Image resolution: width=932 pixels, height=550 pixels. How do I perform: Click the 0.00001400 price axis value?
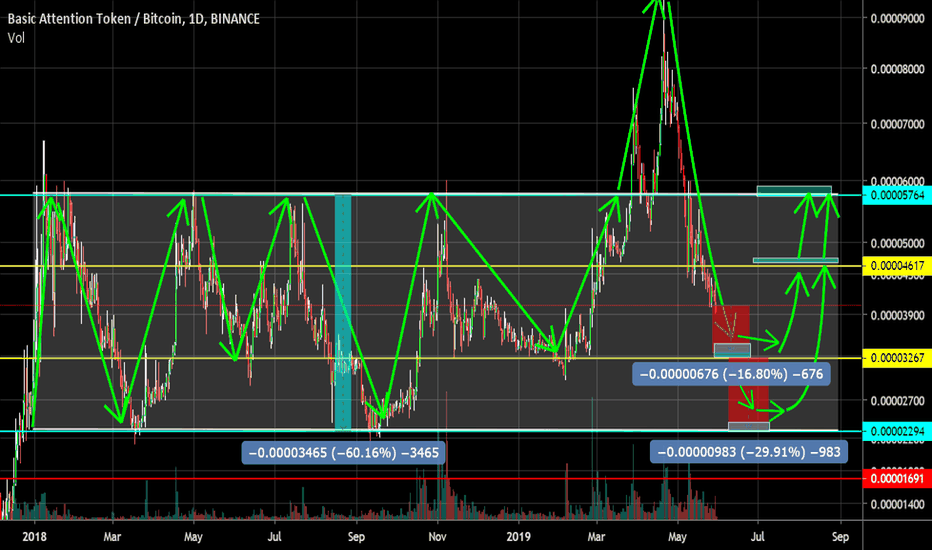898,504
